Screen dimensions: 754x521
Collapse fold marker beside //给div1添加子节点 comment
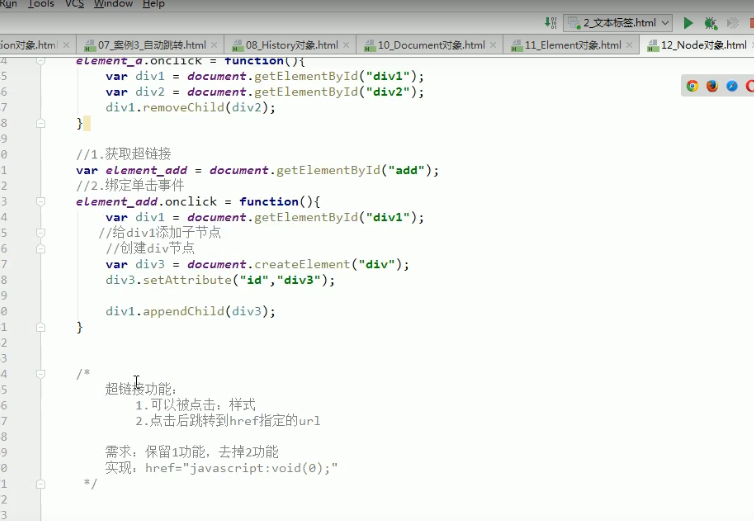coord(40,233)
